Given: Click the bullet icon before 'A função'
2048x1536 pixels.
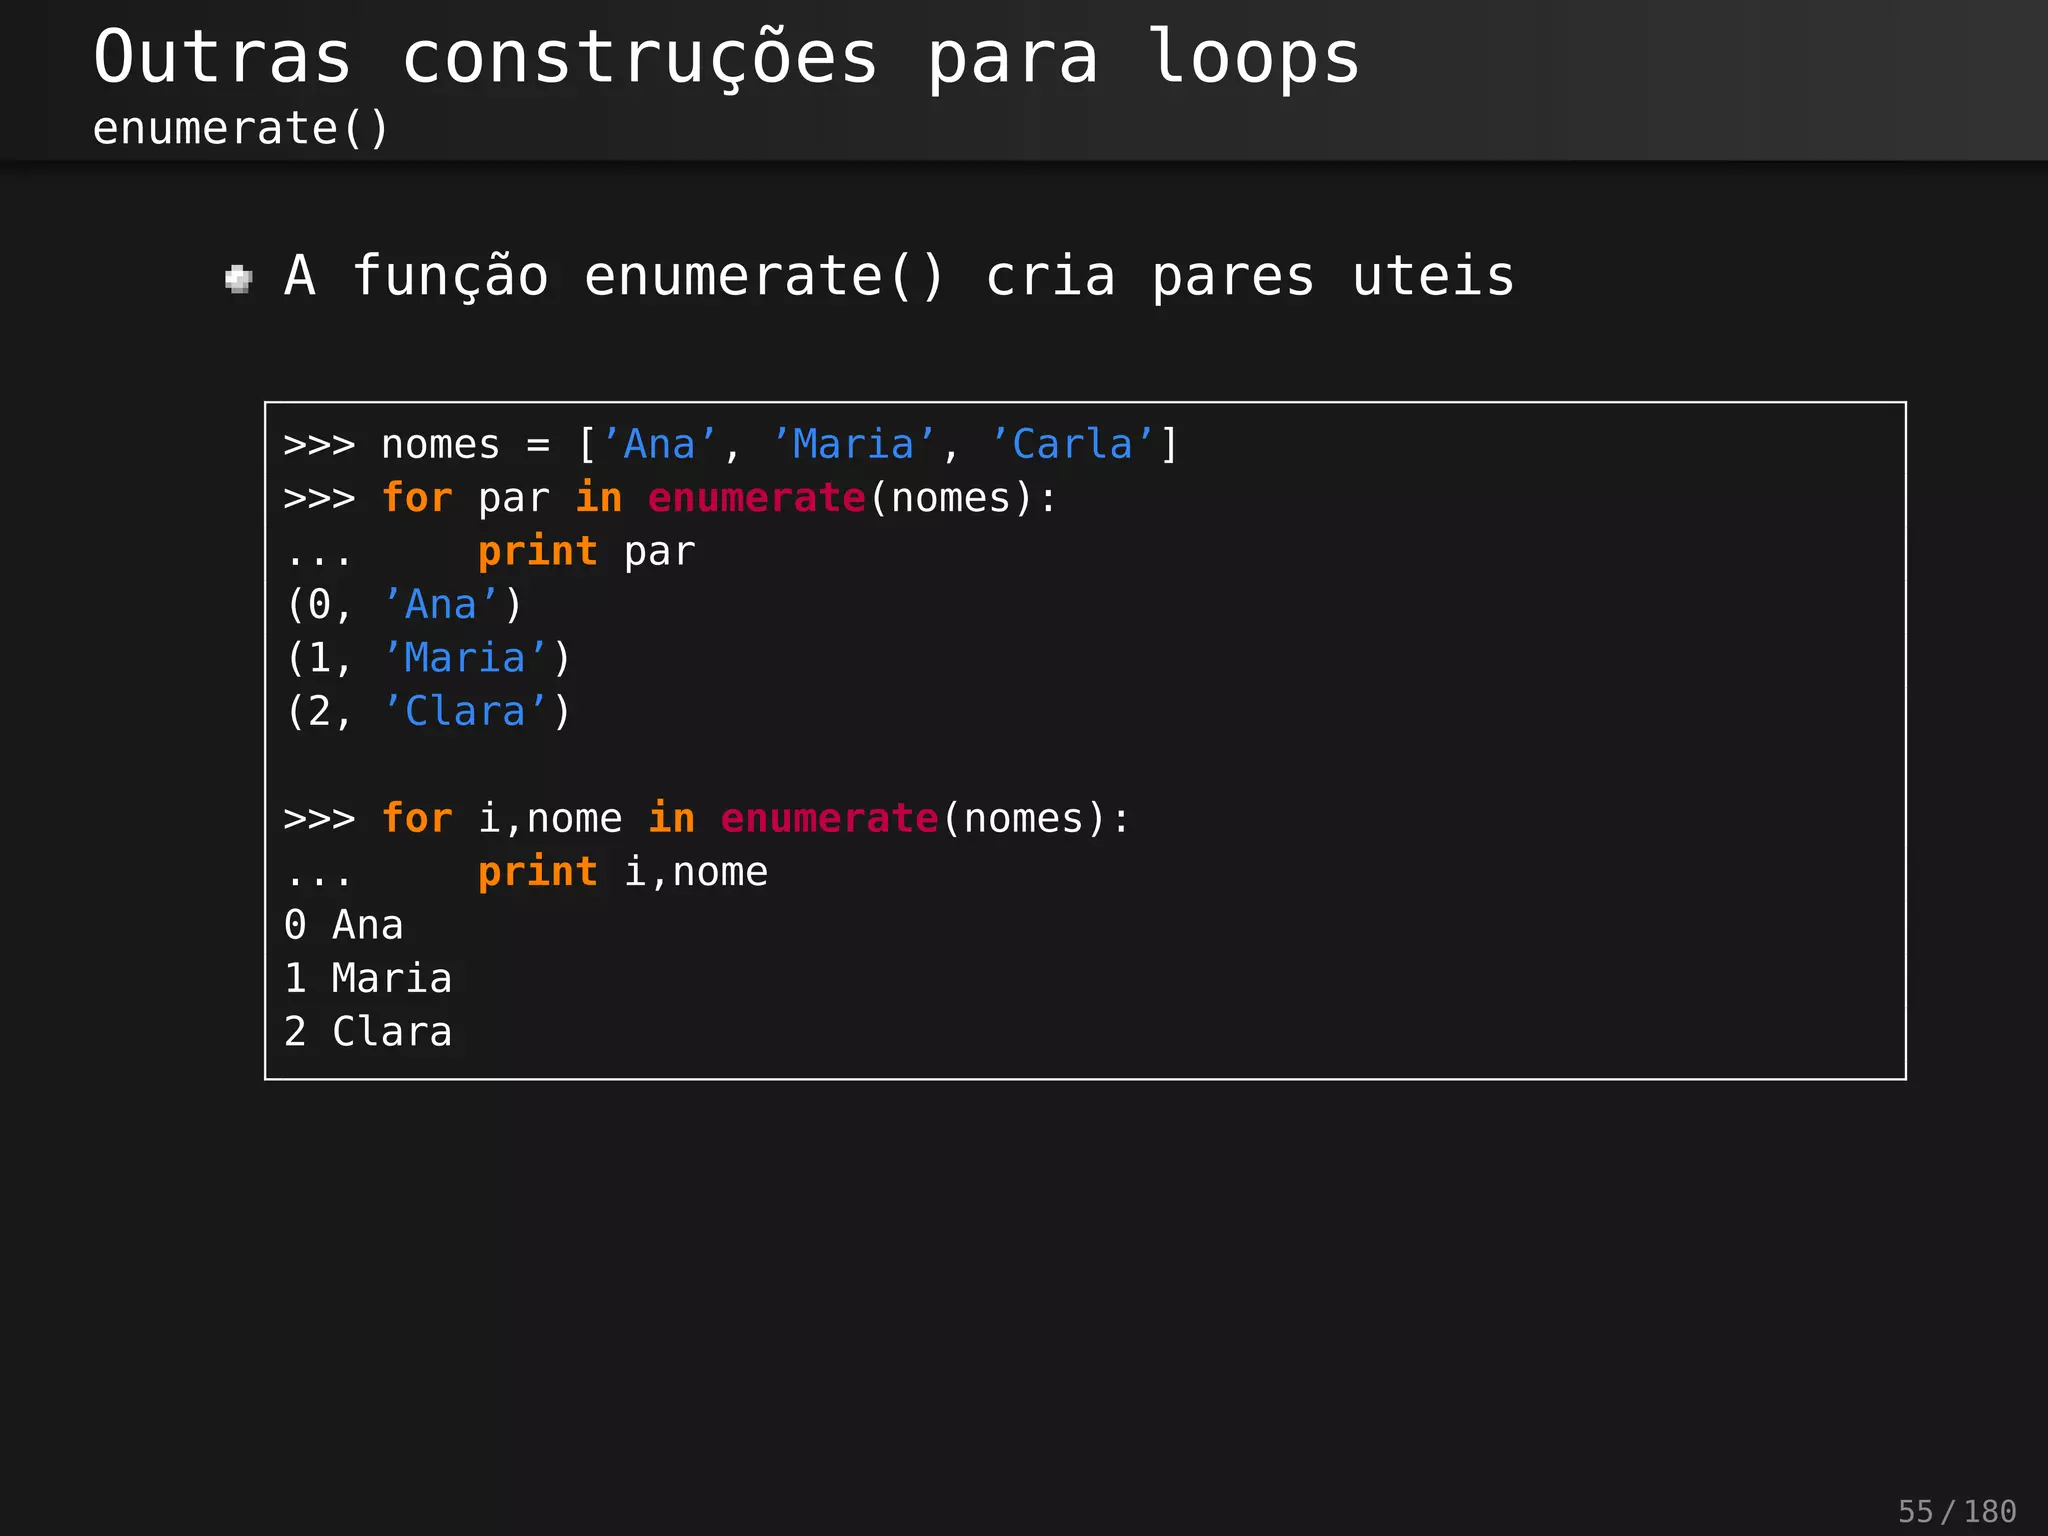Looking at the screenshot, I should coord(239,279).
